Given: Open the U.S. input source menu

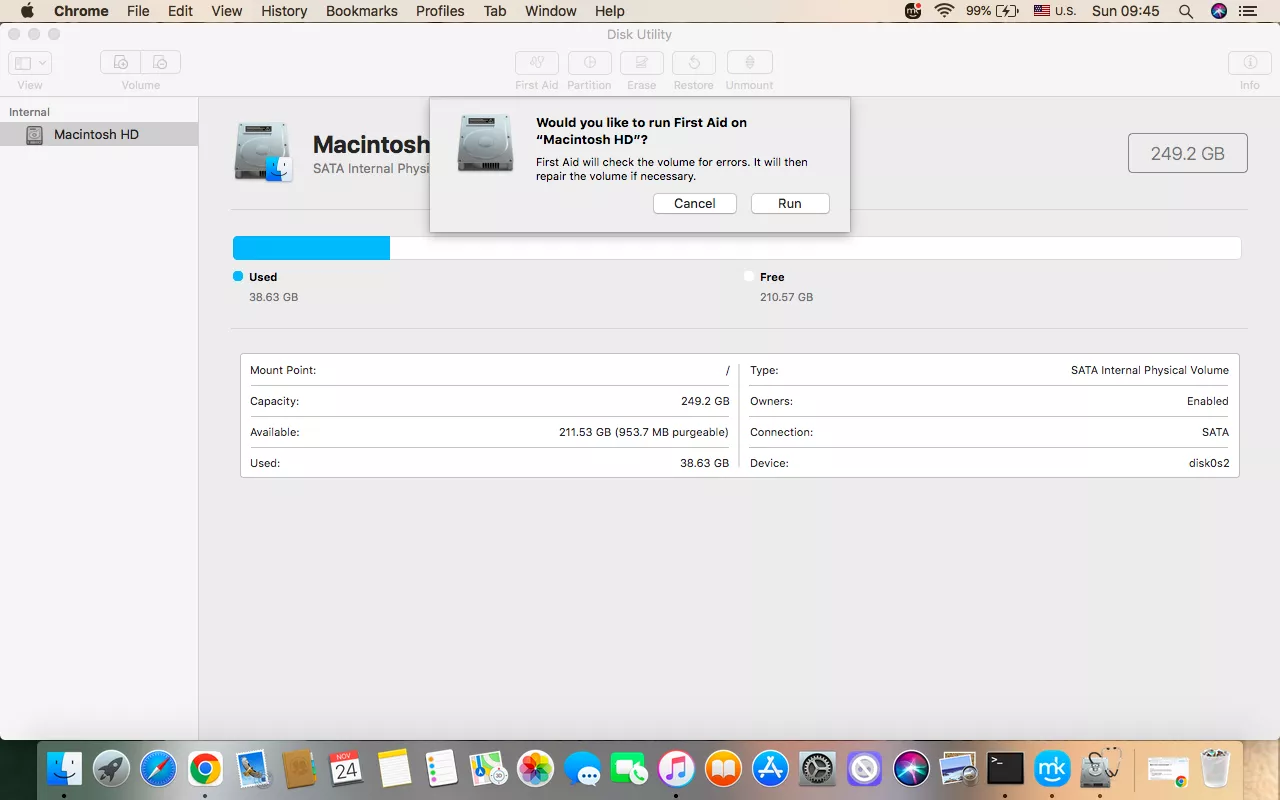Looking at the screenshot, I should [1055, 11].
